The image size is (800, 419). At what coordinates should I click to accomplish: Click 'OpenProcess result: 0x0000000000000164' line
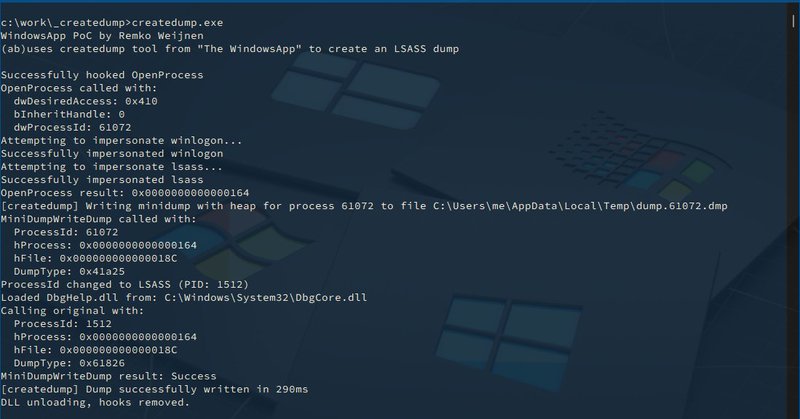125,193
